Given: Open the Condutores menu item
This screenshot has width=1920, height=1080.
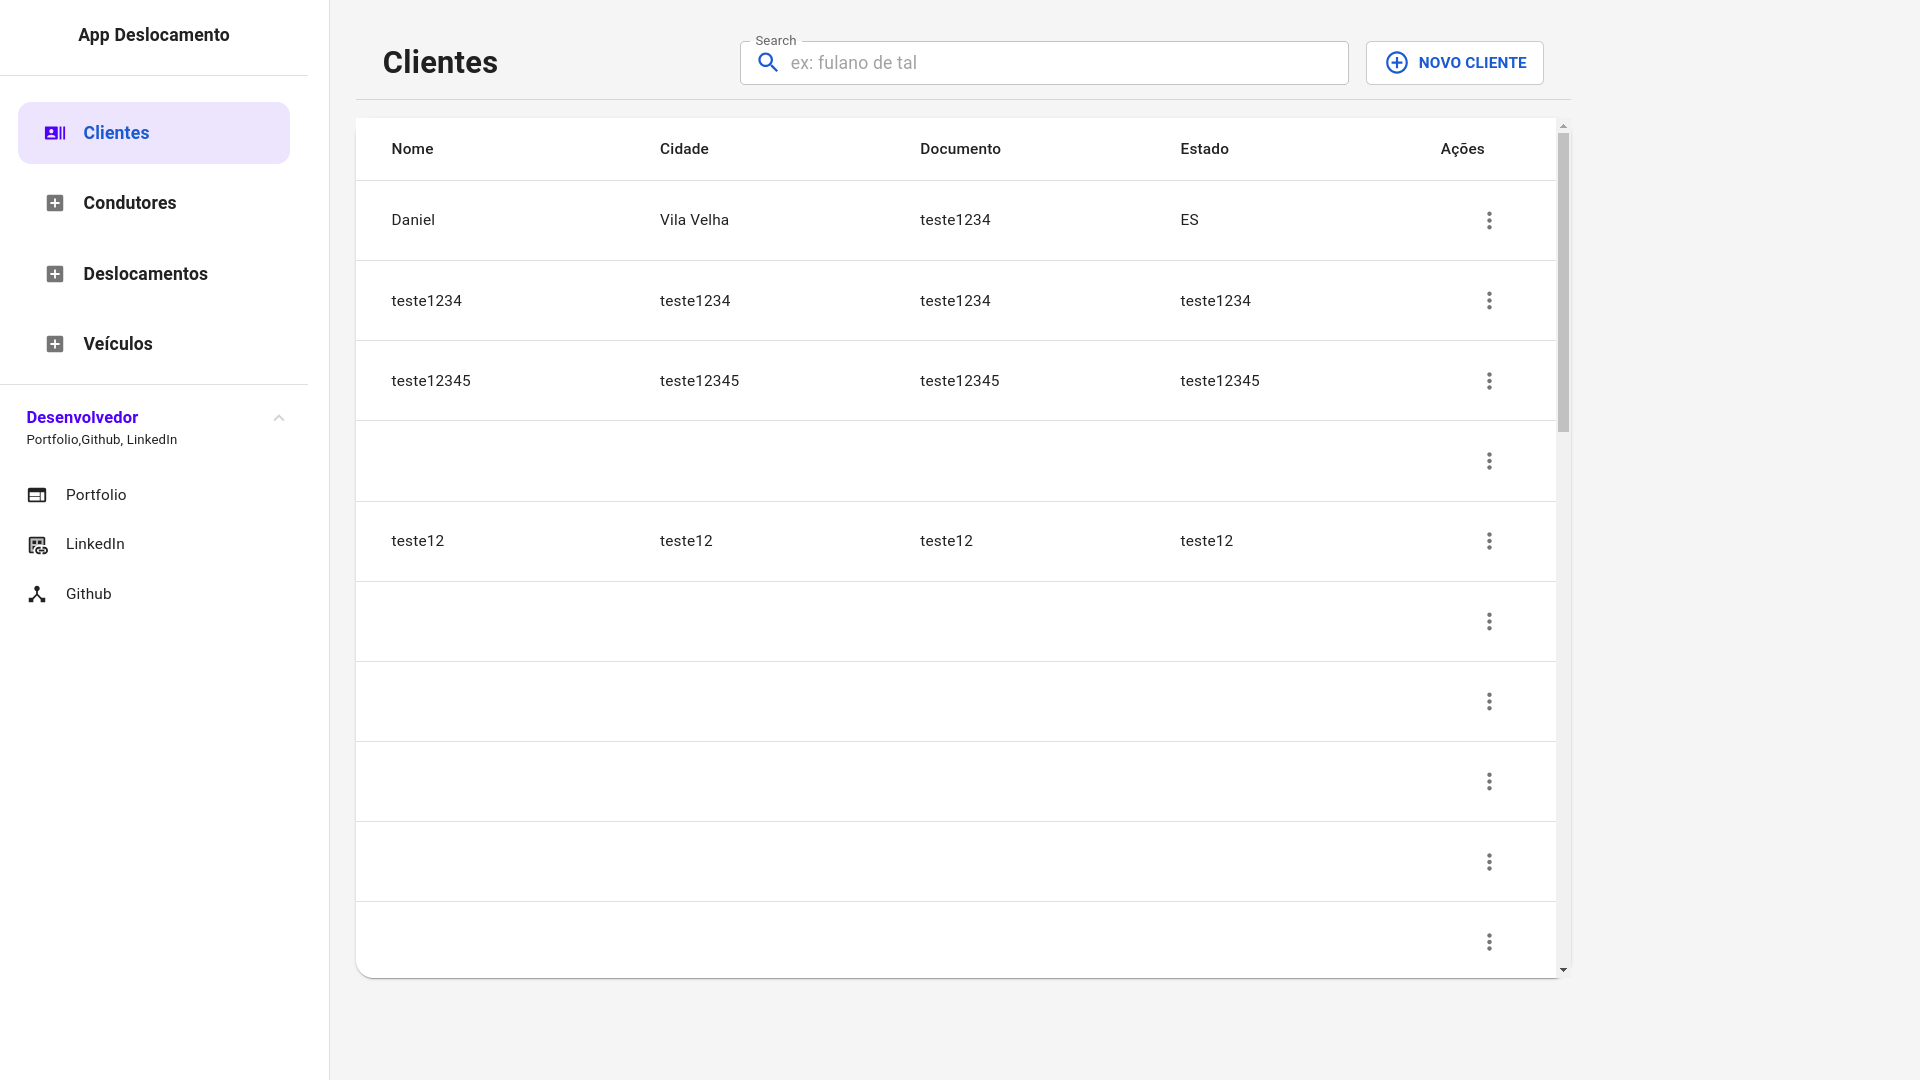Looking at the screenshot, I should [x=130, y=203].
